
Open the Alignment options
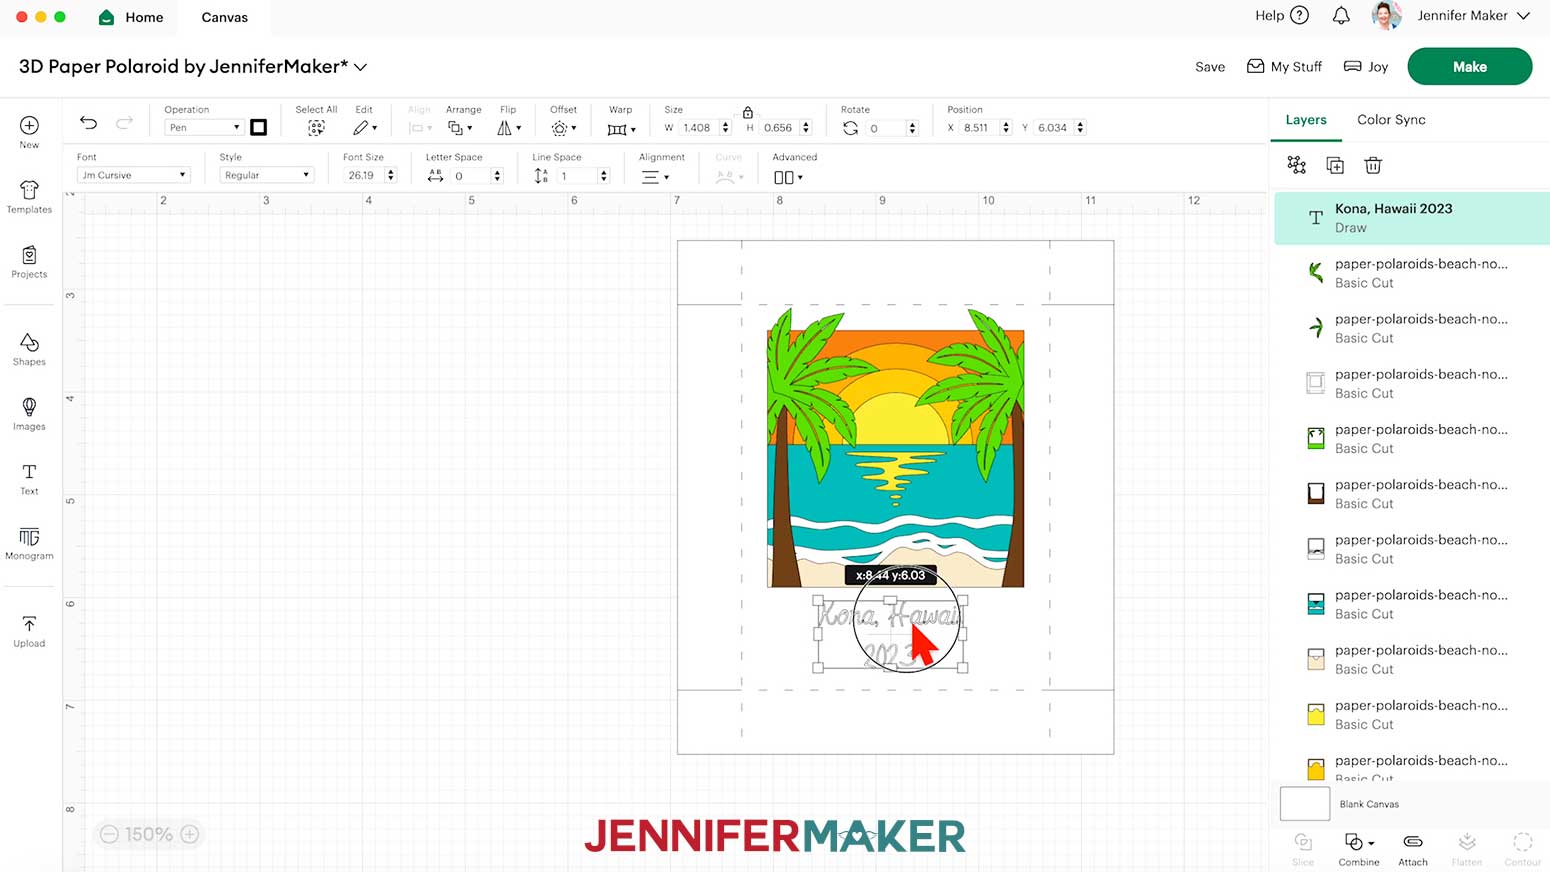coord(655,177)
